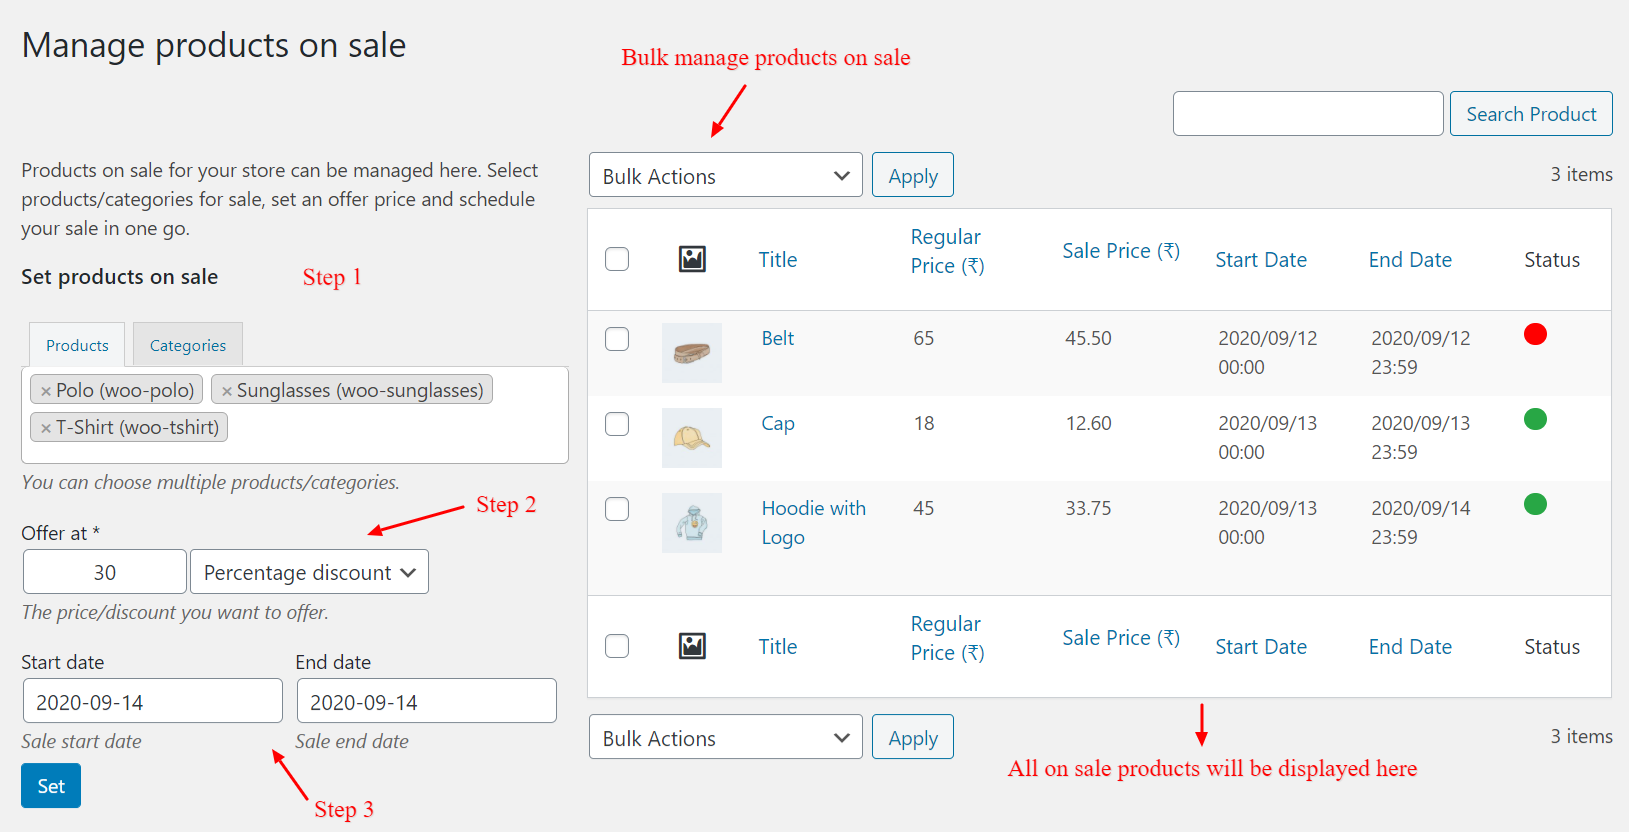Expand the top Bulk Actions dropdown

point(725,174)
